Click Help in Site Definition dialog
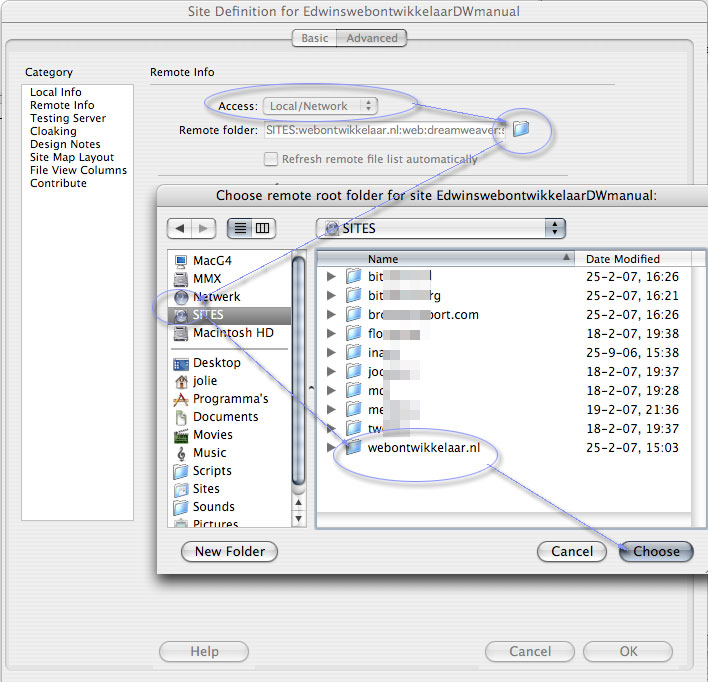 [204, 651]
